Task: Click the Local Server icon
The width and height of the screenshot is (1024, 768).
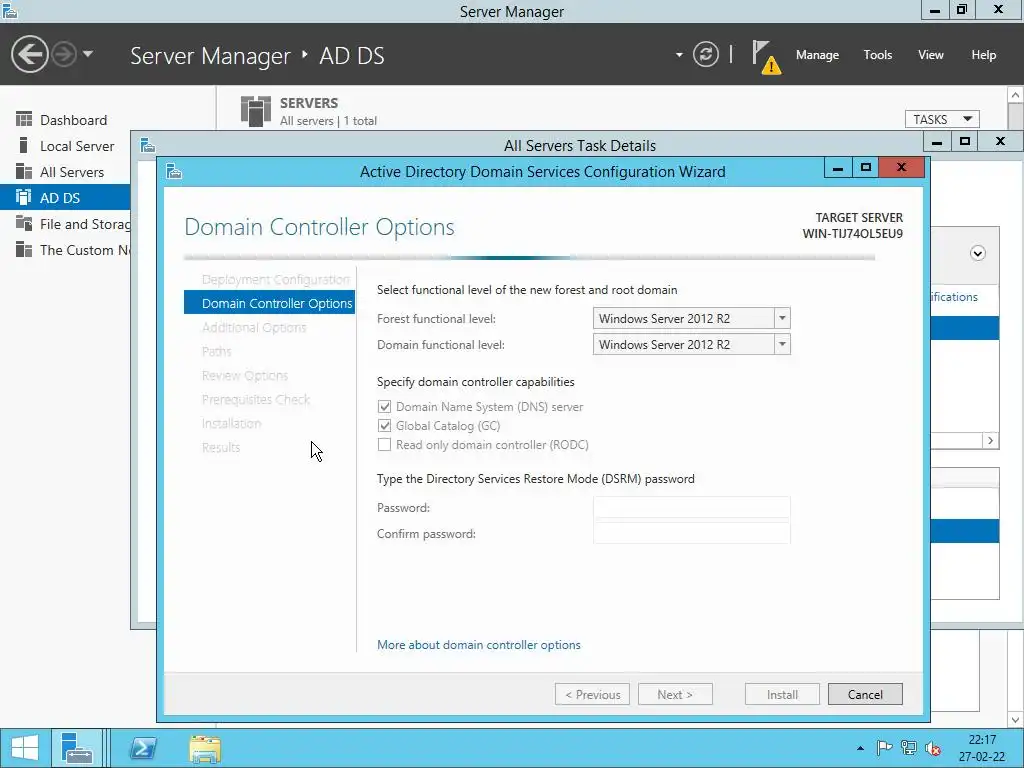Action: (24, 145)
